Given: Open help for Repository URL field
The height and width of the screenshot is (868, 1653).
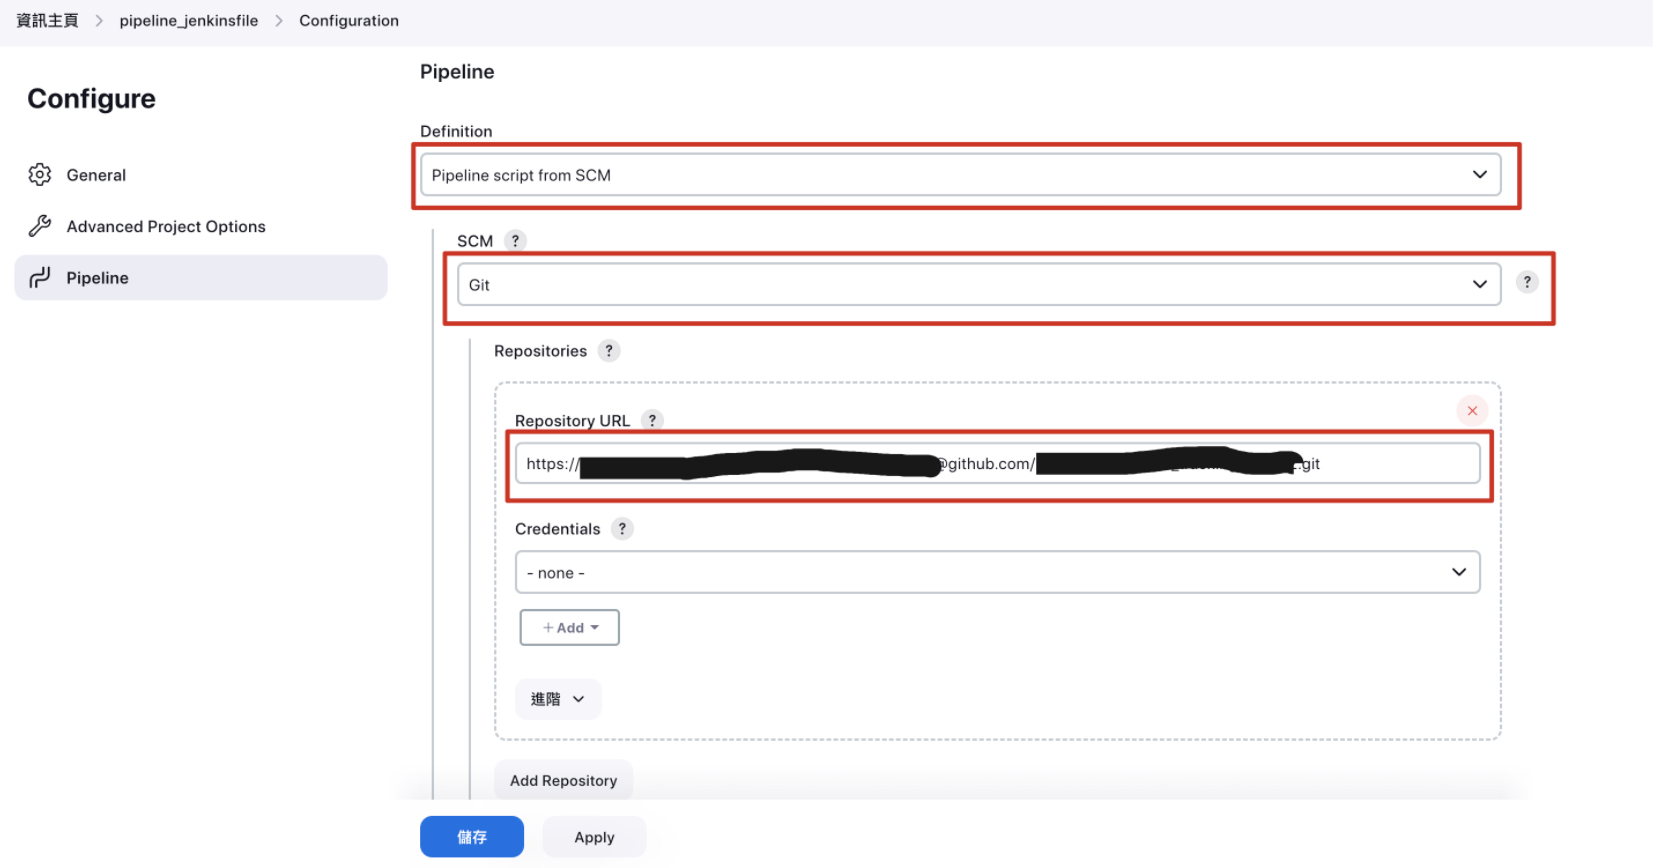Looking at the screenshot, I should click(652, 420).
